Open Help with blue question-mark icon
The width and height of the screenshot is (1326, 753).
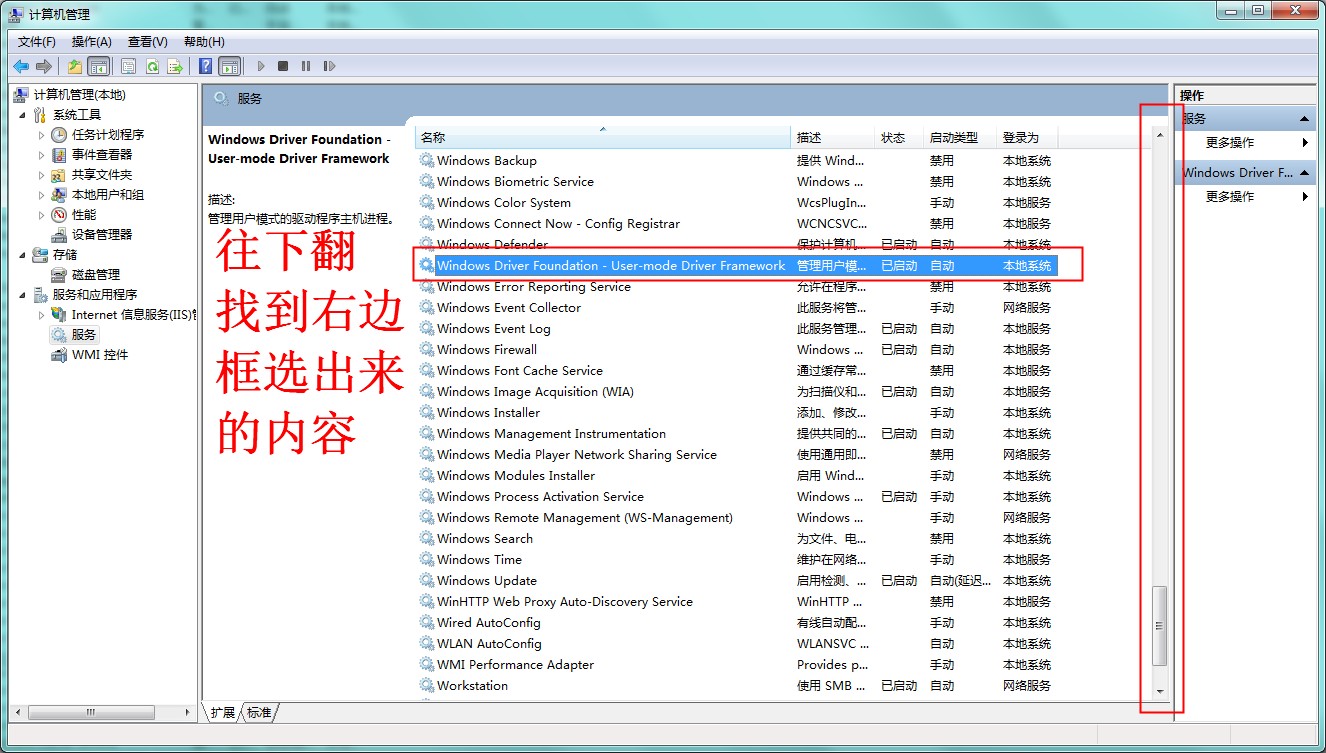205,66
